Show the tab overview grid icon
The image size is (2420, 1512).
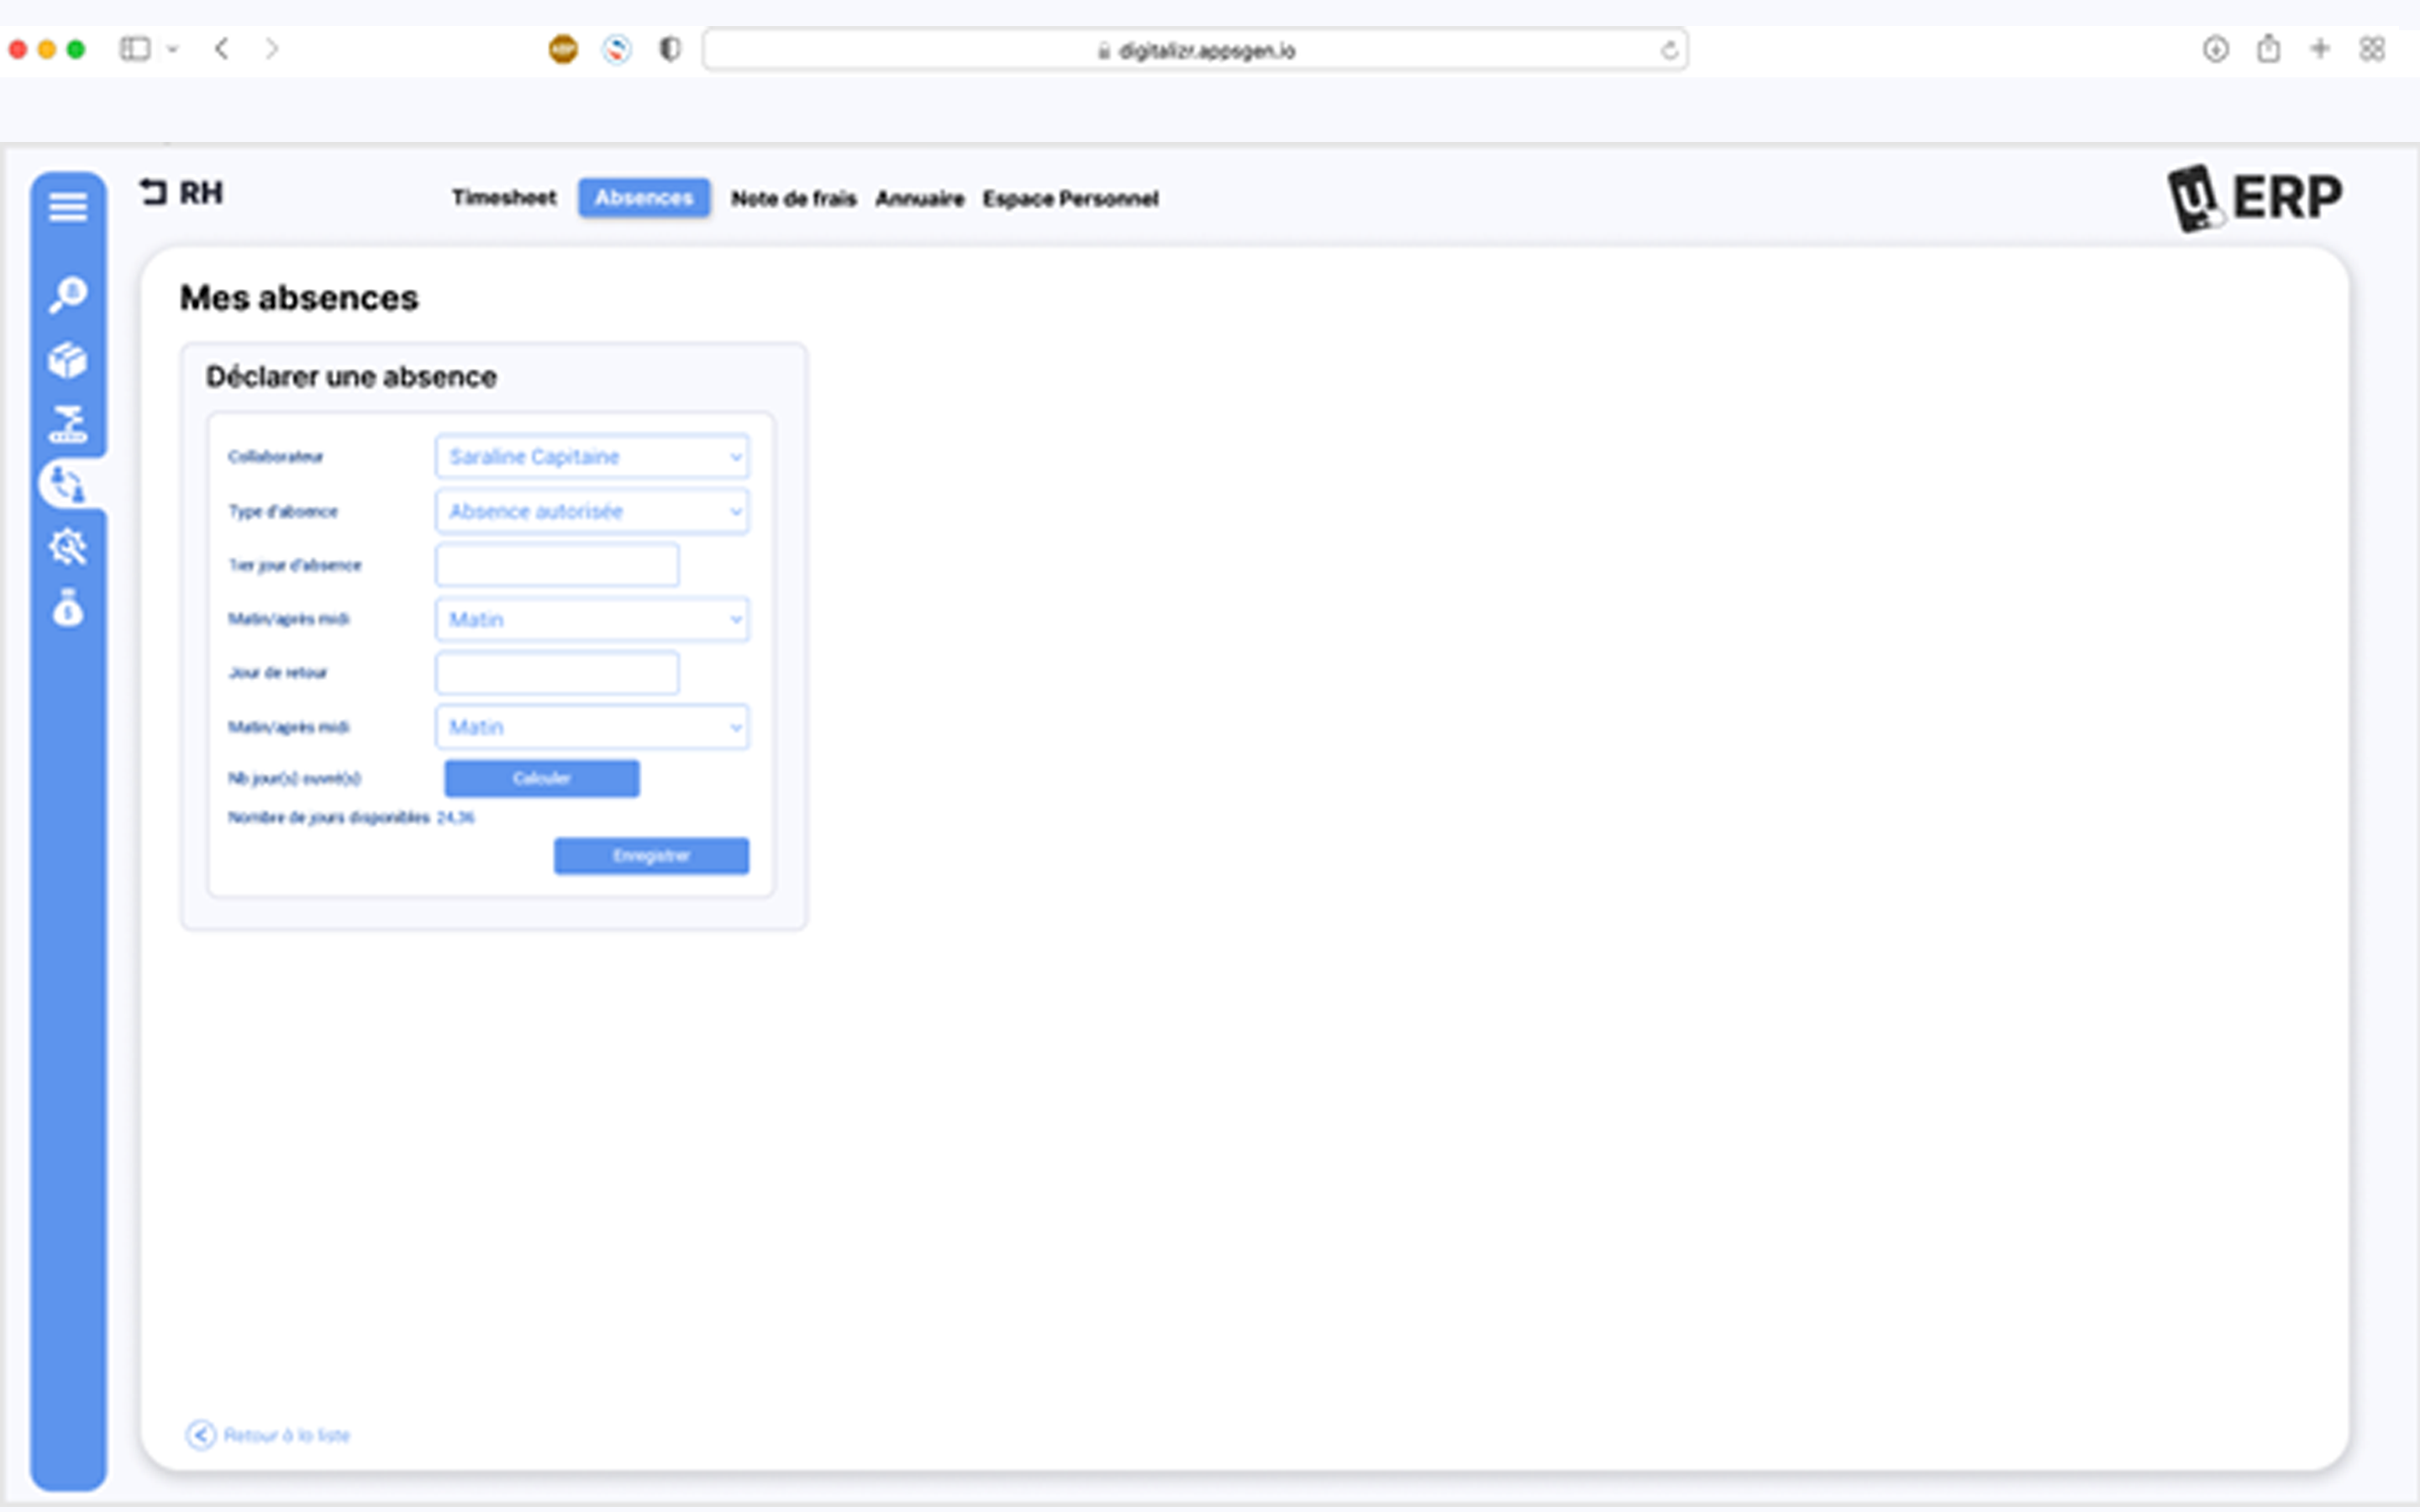pyautogui.click(x=2373, y=49)
